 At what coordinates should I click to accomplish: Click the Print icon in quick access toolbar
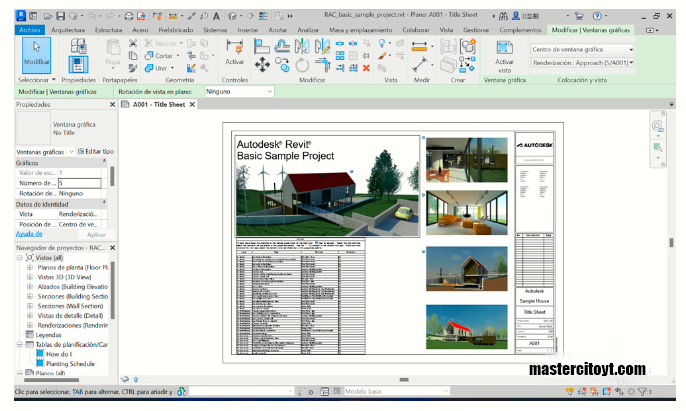click(129, 16)
